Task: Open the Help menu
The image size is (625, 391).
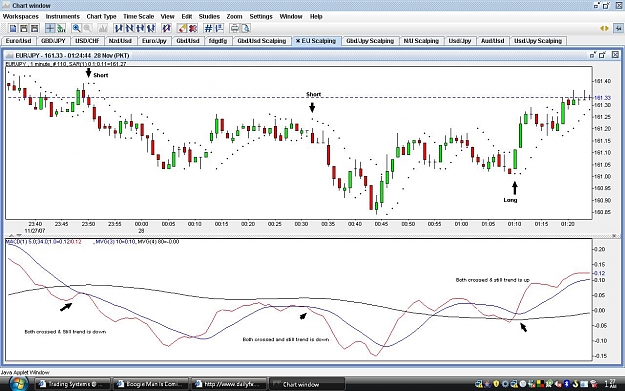Action: tap(316, 16)
